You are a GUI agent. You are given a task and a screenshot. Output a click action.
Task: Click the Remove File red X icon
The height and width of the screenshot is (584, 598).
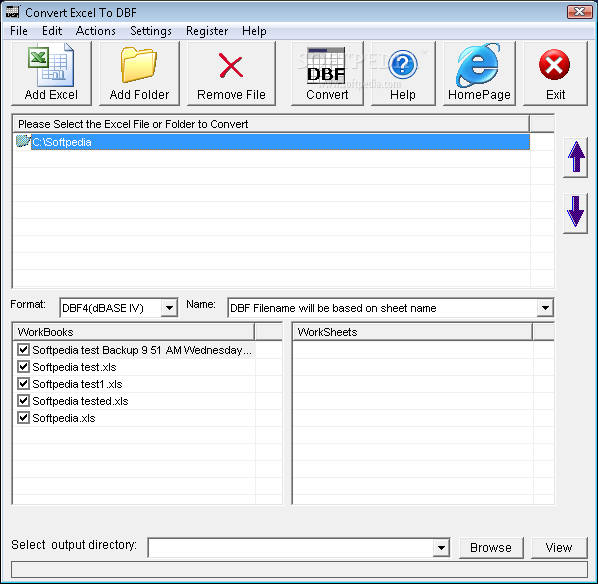[x=231, y=66]
